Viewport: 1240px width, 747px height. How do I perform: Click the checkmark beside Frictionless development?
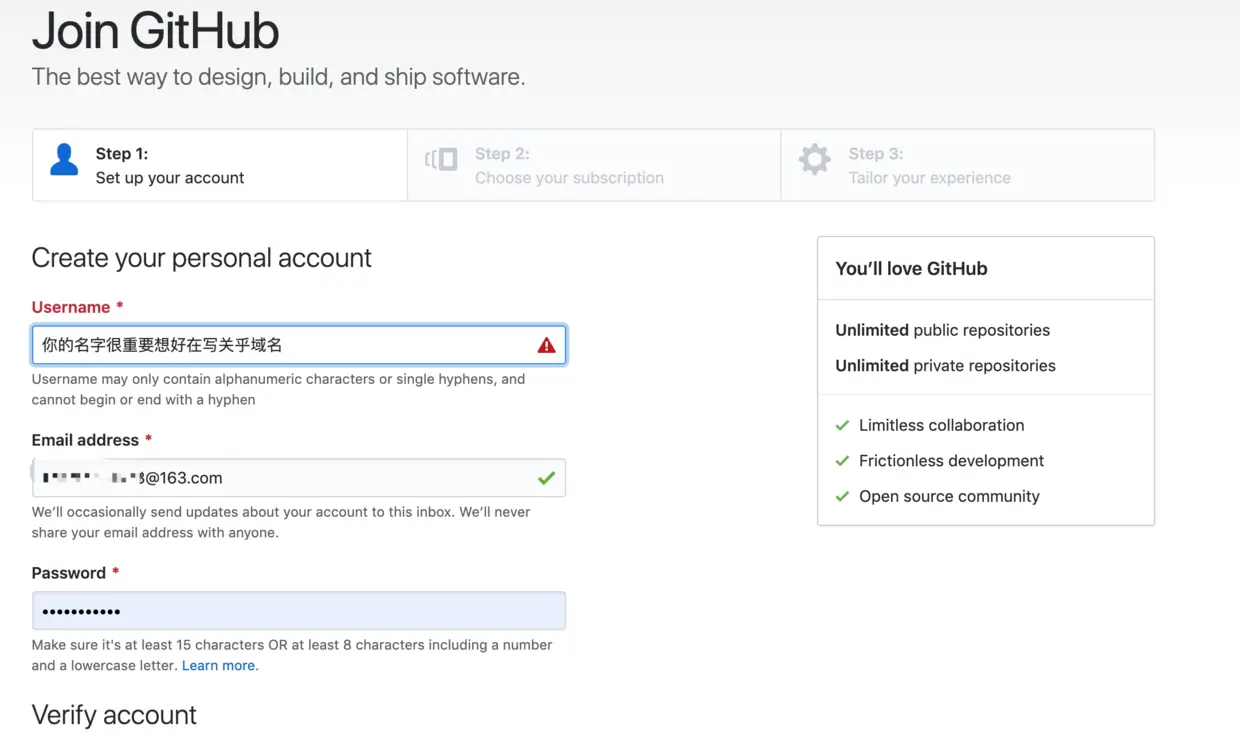[x=842, y=461]
